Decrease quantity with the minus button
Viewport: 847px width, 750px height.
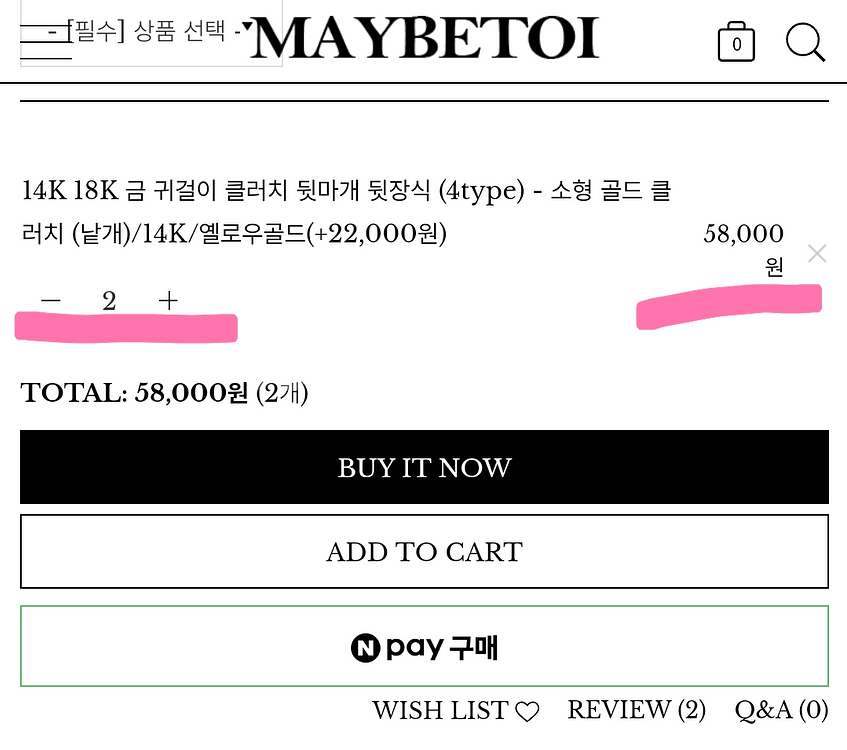click(50, 300)
